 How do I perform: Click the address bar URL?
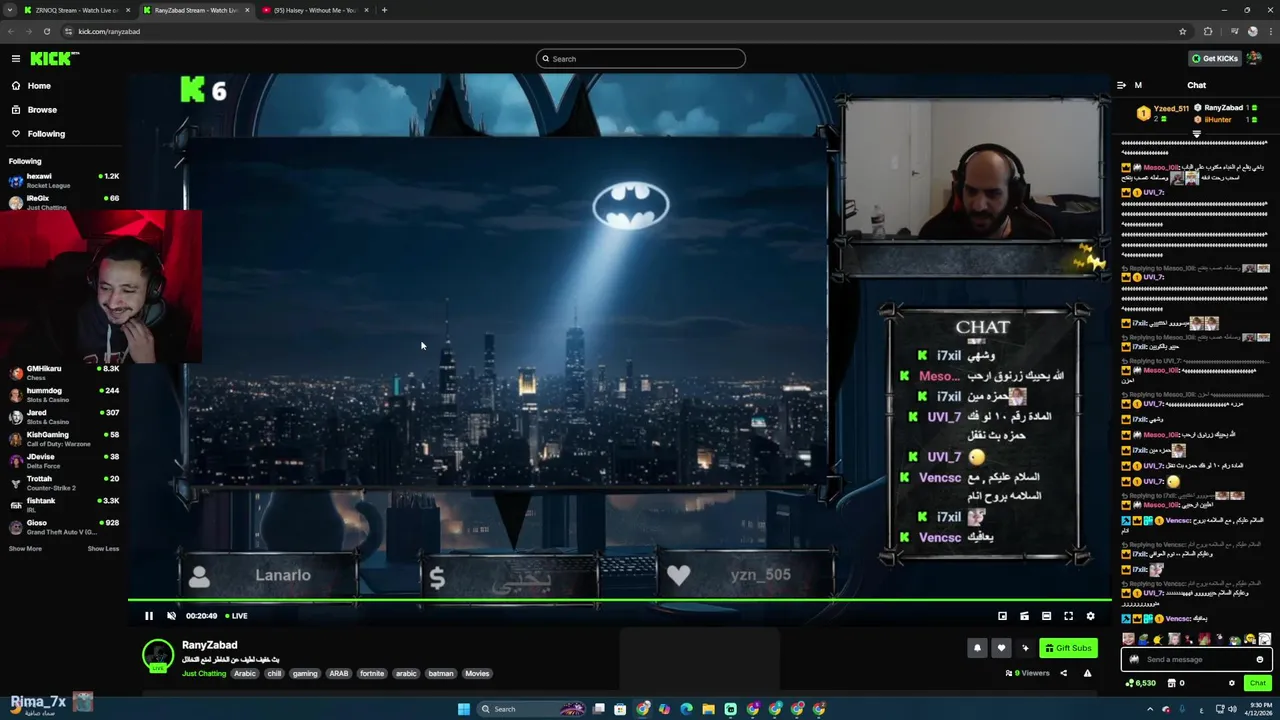(109, 32)
